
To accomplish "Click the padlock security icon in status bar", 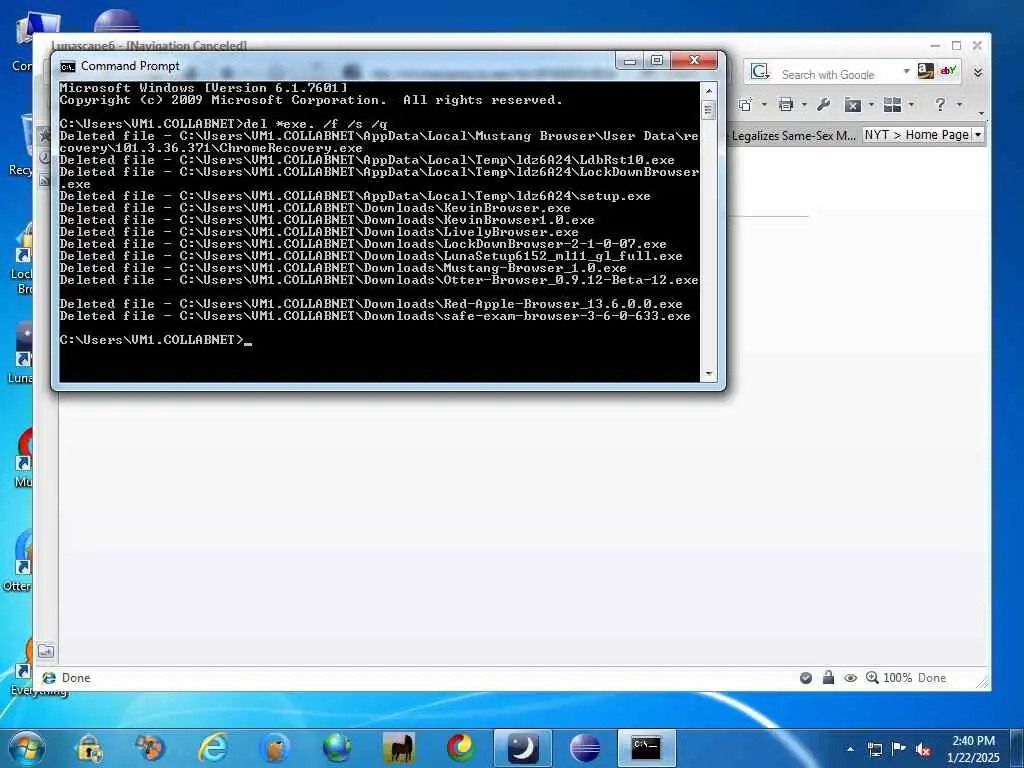I will pos(828,677).
